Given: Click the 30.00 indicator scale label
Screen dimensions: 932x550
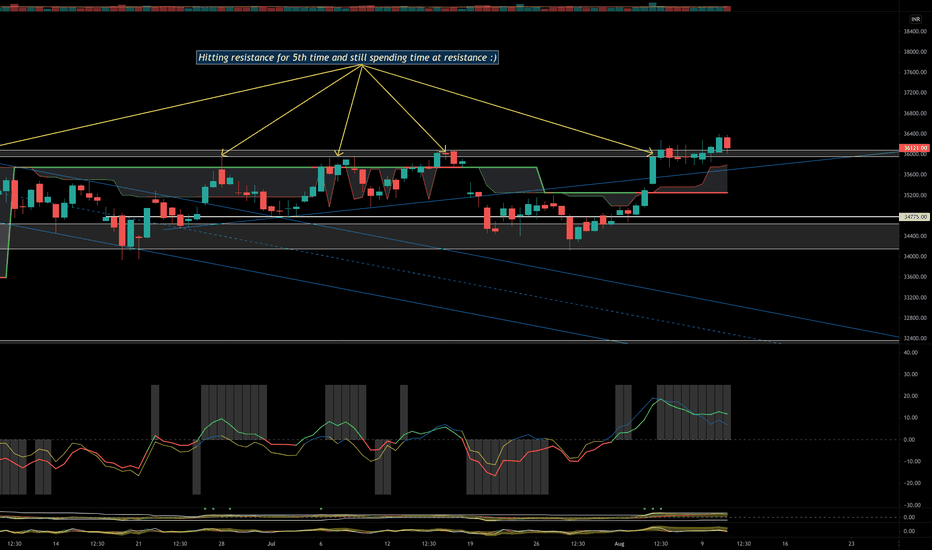Looking at the screenshot, I should click(910, 375).
